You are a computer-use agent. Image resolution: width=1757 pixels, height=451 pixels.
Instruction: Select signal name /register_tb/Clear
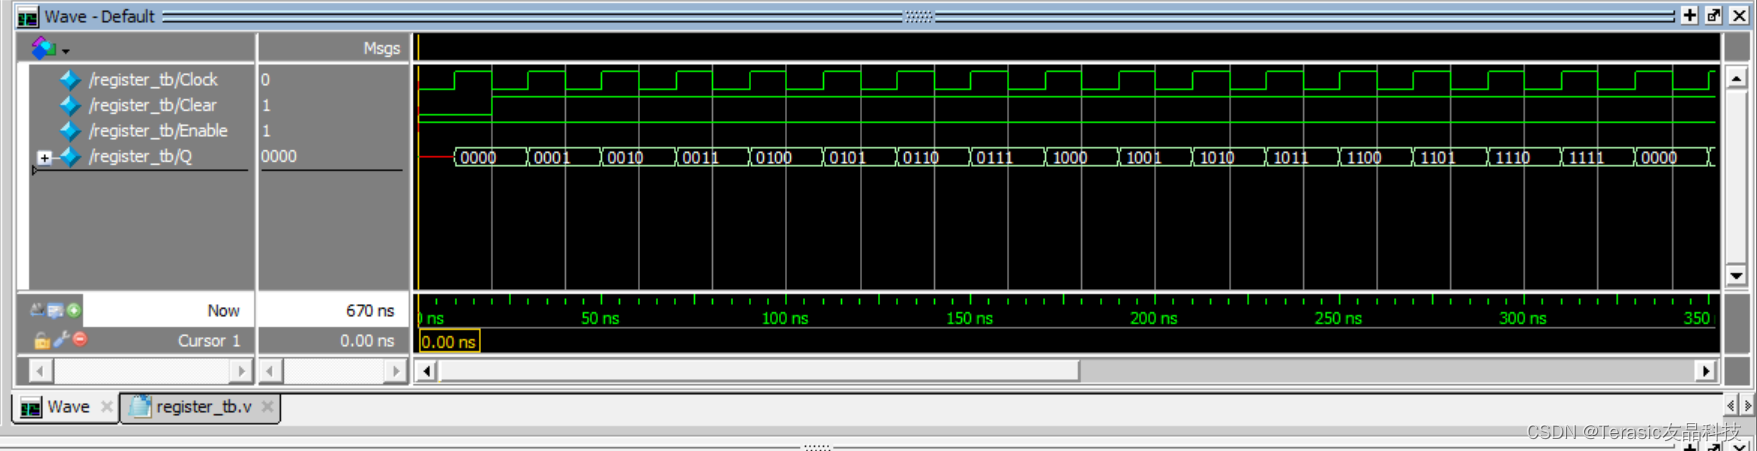(x=152, y=105)
